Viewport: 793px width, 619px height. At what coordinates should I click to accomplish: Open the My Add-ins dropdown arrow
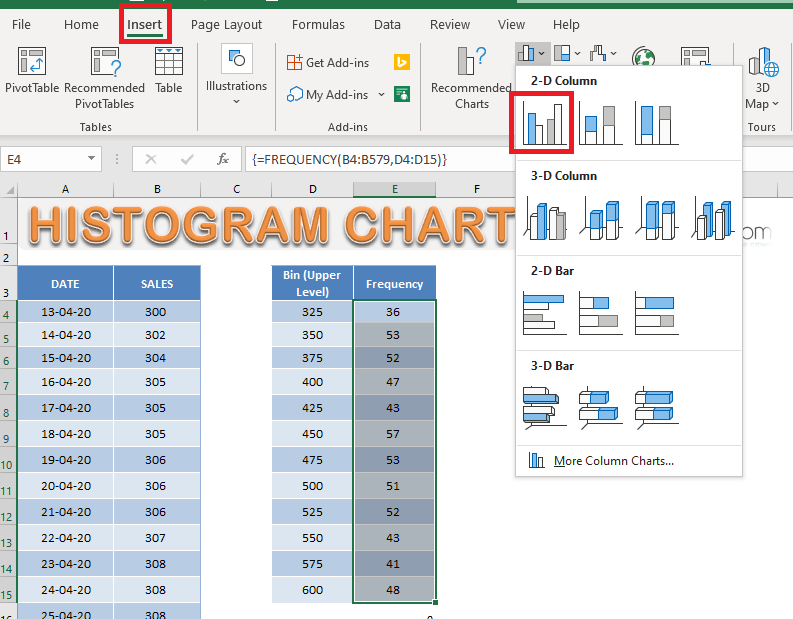click(x=381, y=95)
